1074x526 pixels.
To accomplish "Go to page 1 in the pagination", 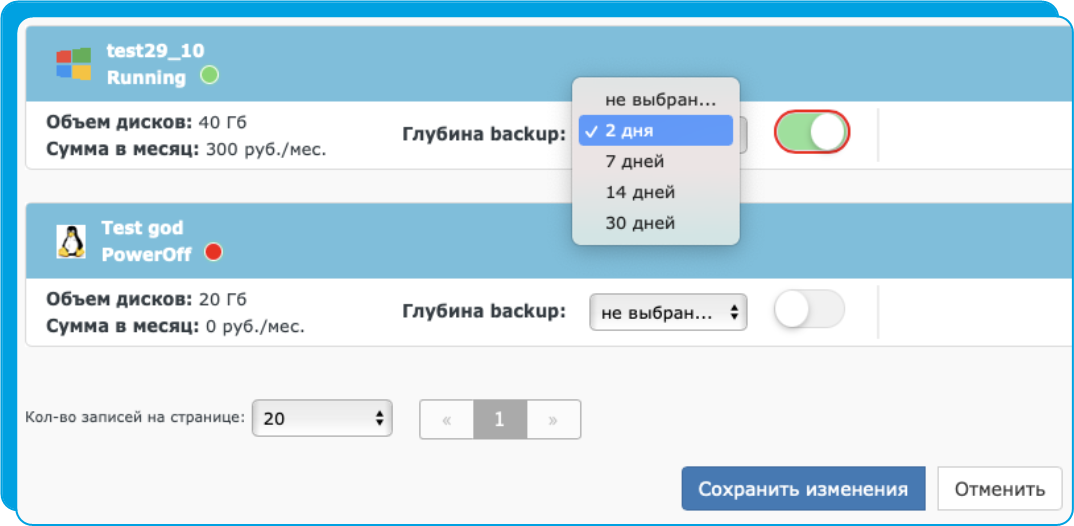I will (500, 419).
